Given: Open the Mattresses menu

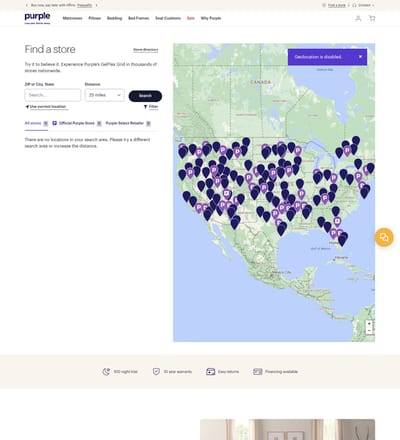Looking at the screenshot, I should pyautogui.click(x=72, y=18).
